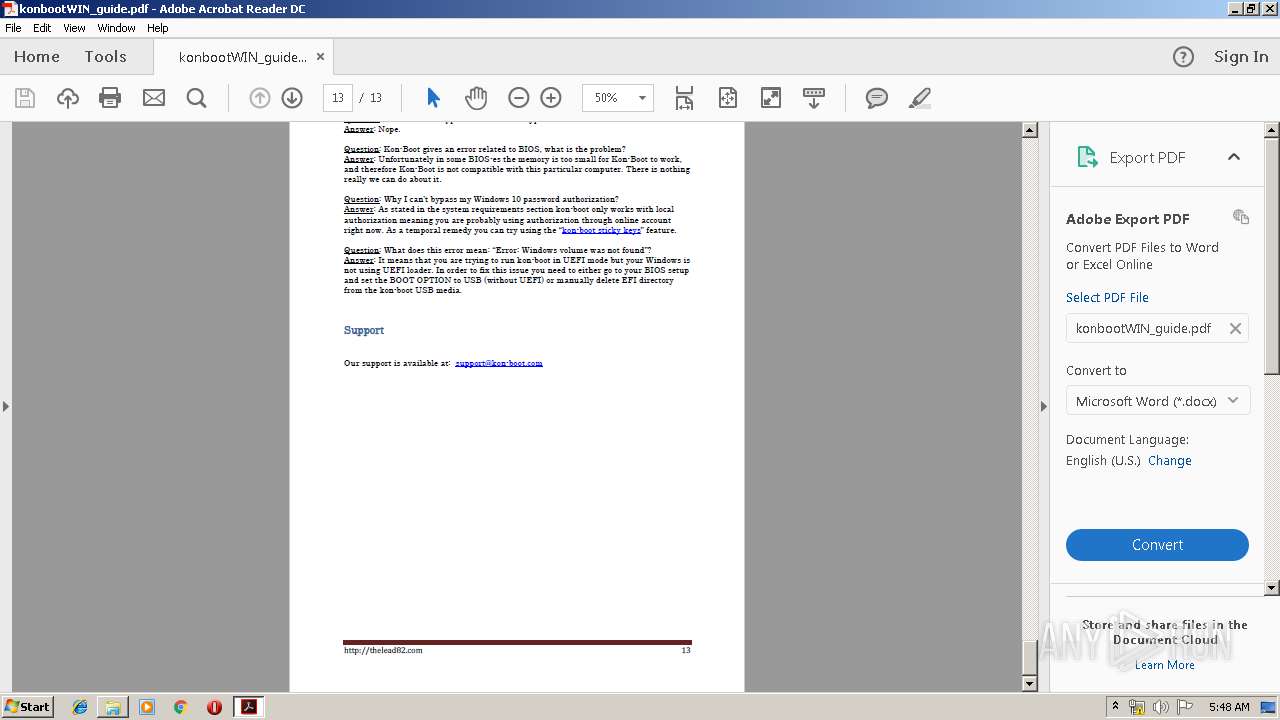Open the Edit menu
Screen dimensions: 1280x720
coord(42,28)
